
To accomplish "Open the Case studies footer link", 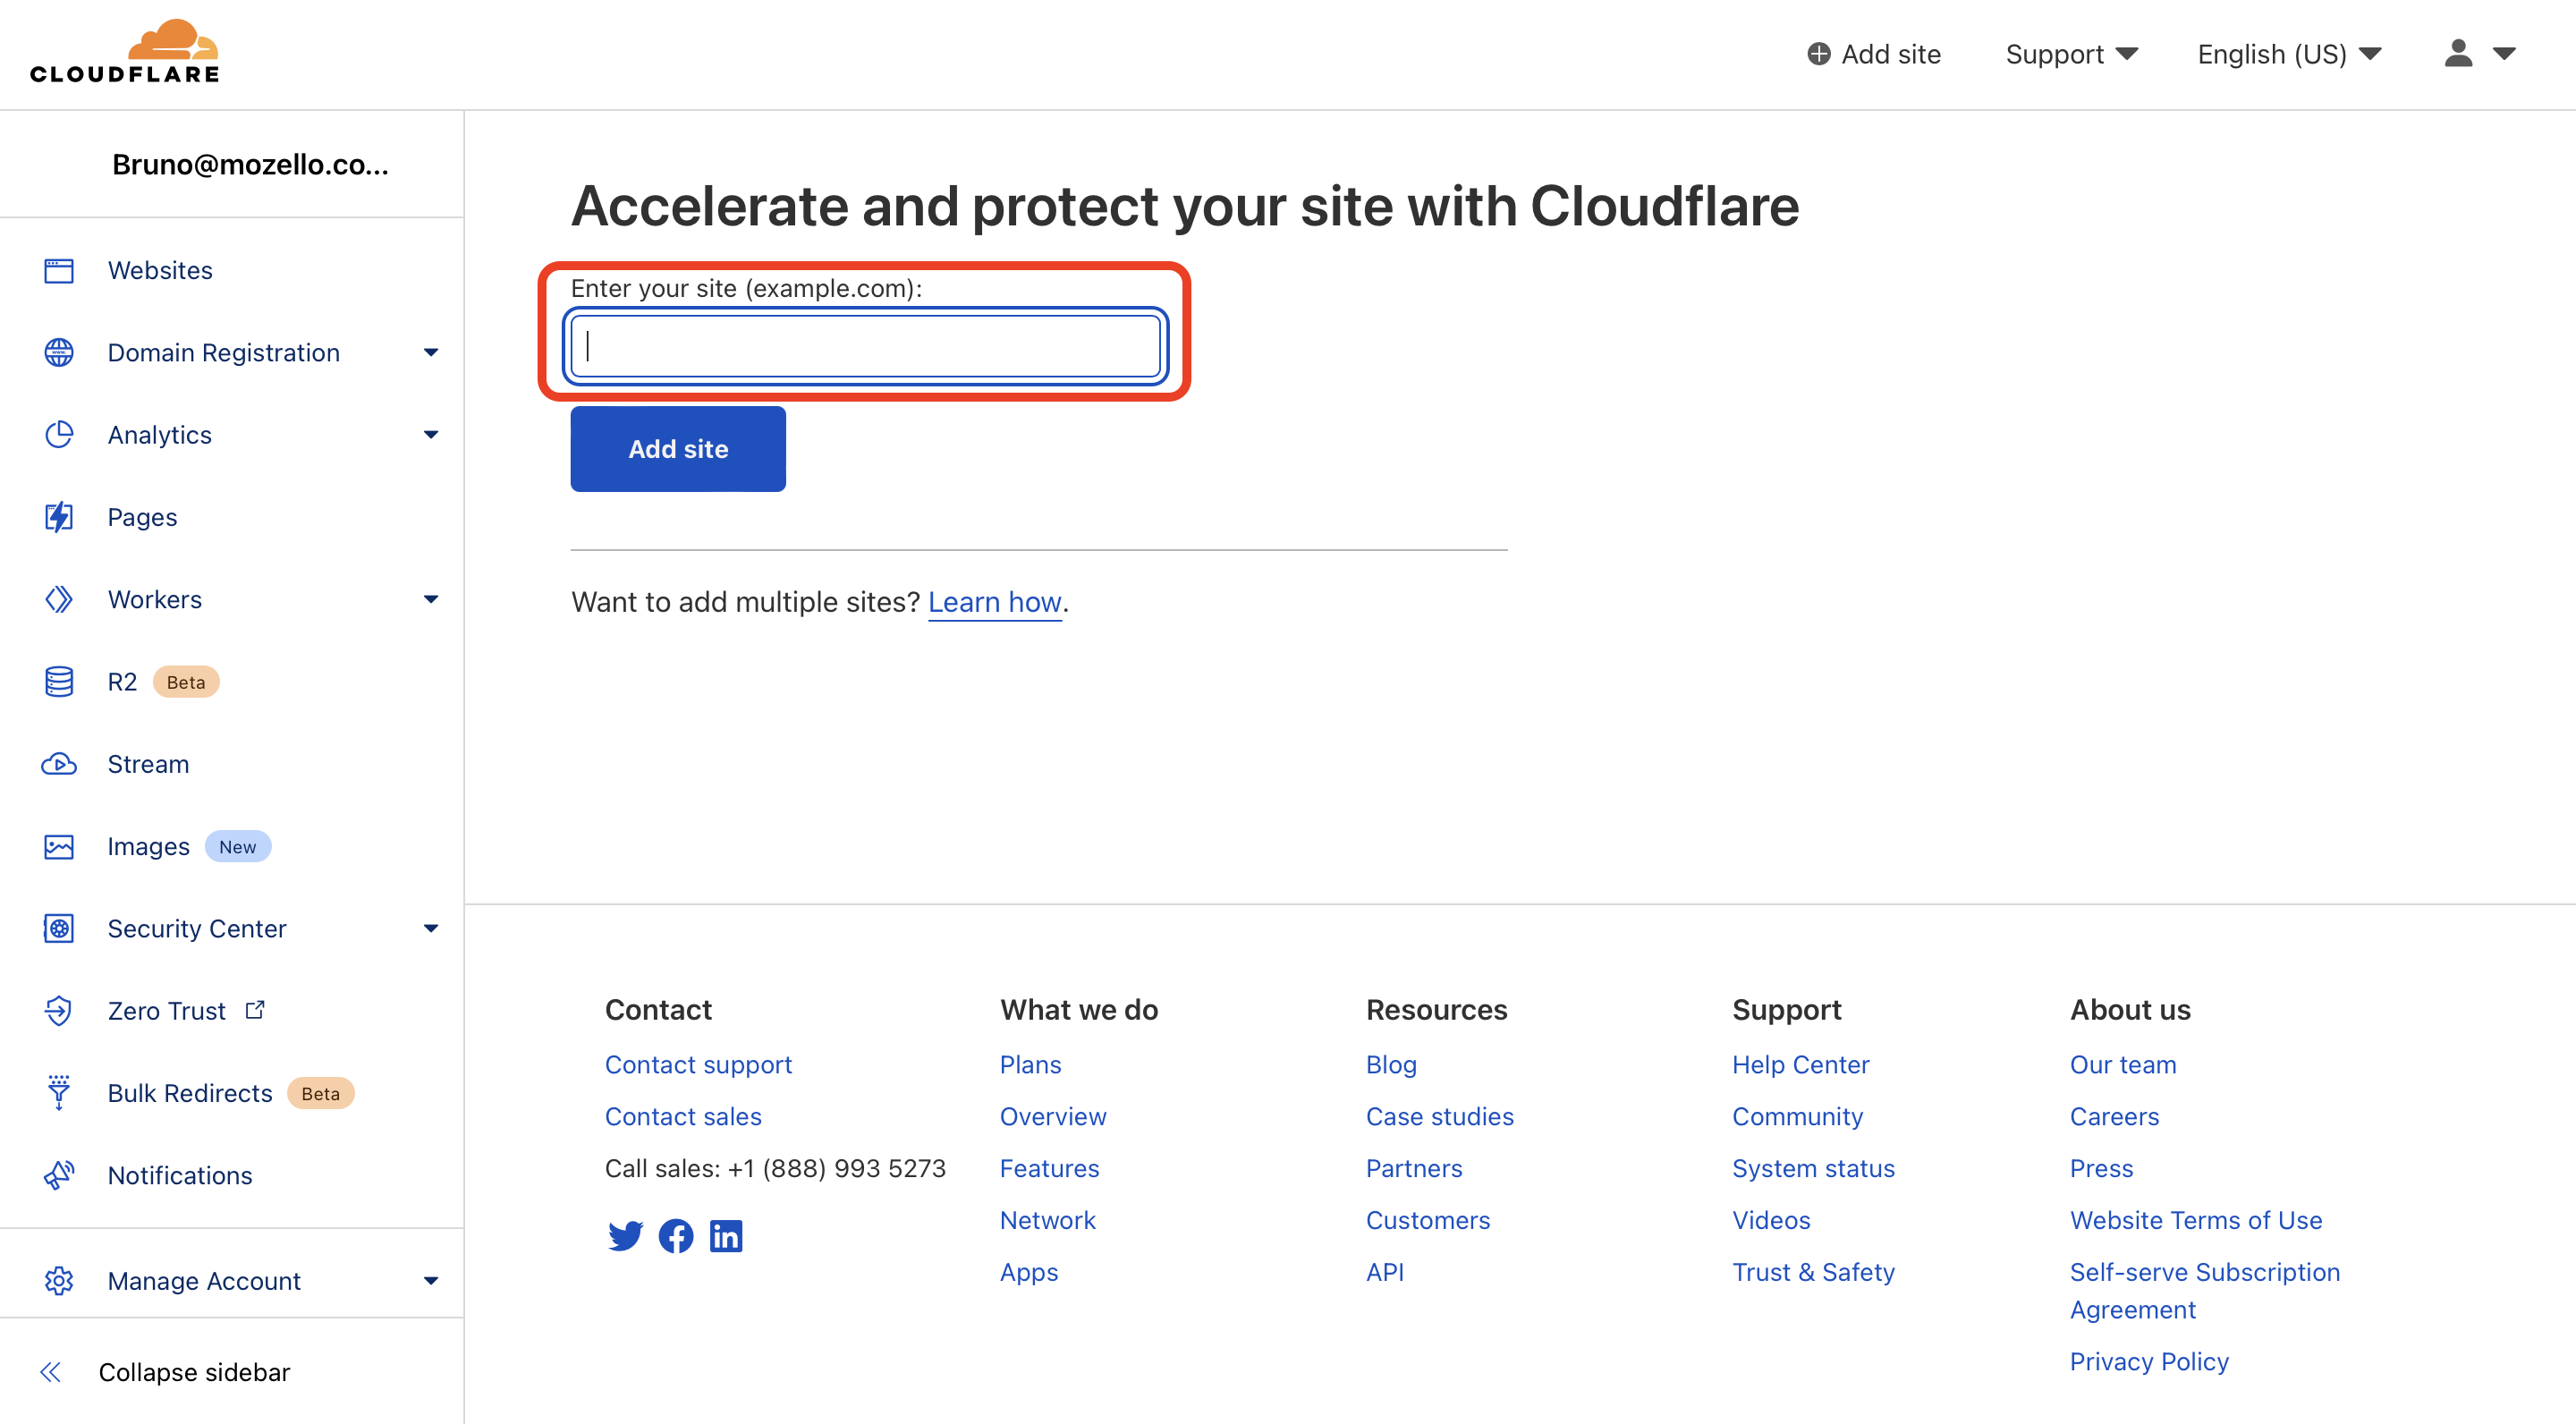I will pos(1439,1117).
